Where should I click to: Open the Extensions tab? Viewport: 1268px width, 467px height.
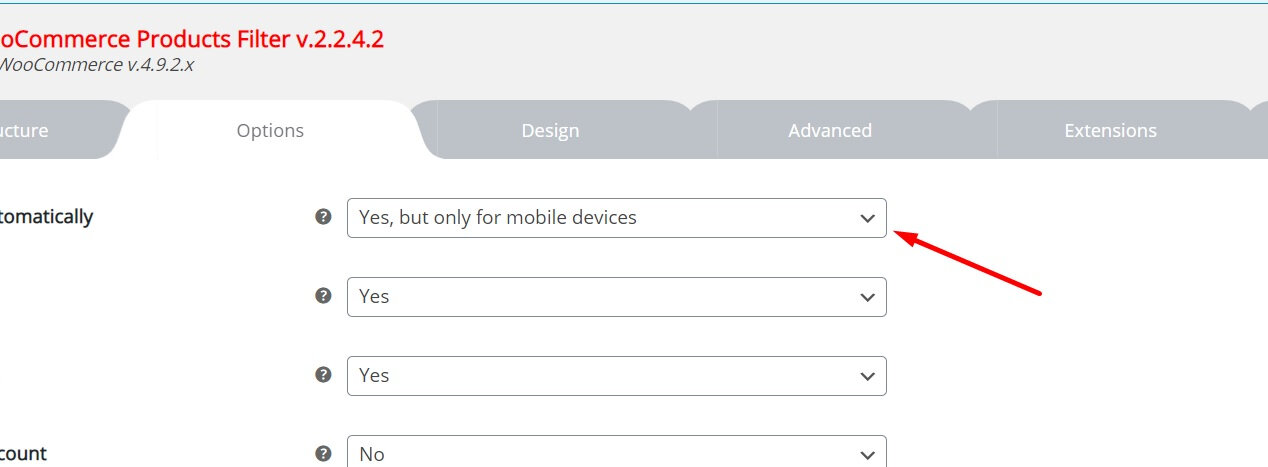pos(1110,131)
